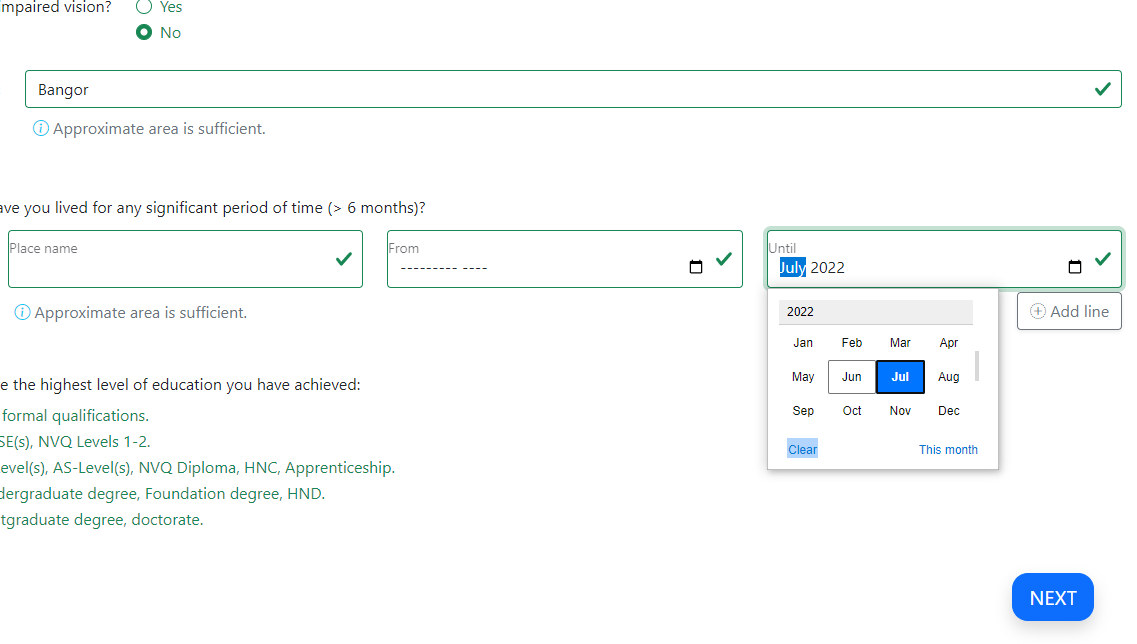Viewport: 1137px width, 644px height.
Task: Click the Place name input field
Action: point(186,259)
